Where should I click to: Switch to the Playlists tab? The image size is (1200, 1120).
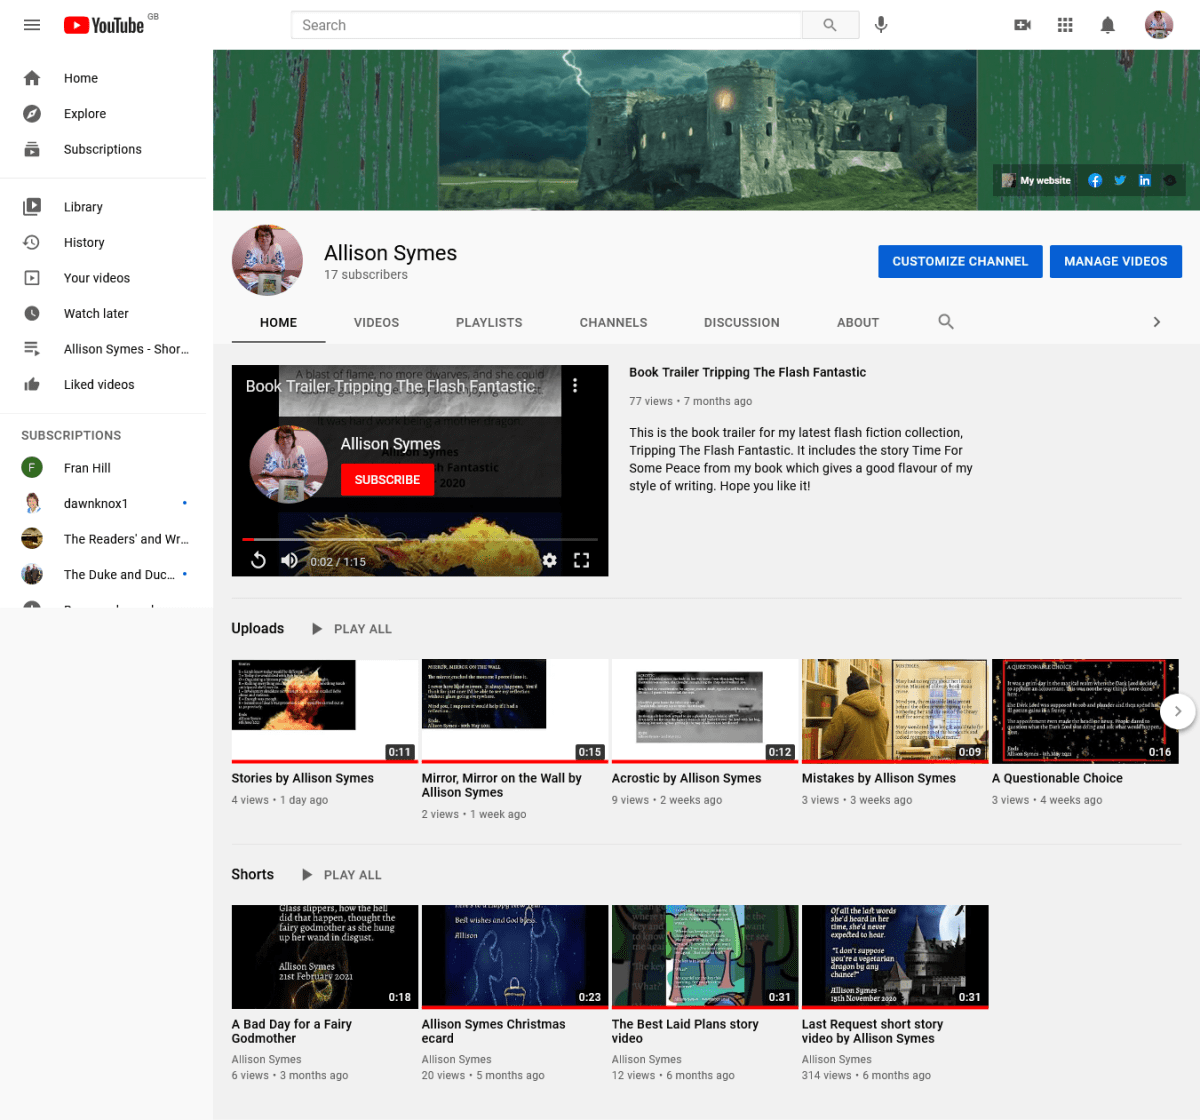pos(489,323)
